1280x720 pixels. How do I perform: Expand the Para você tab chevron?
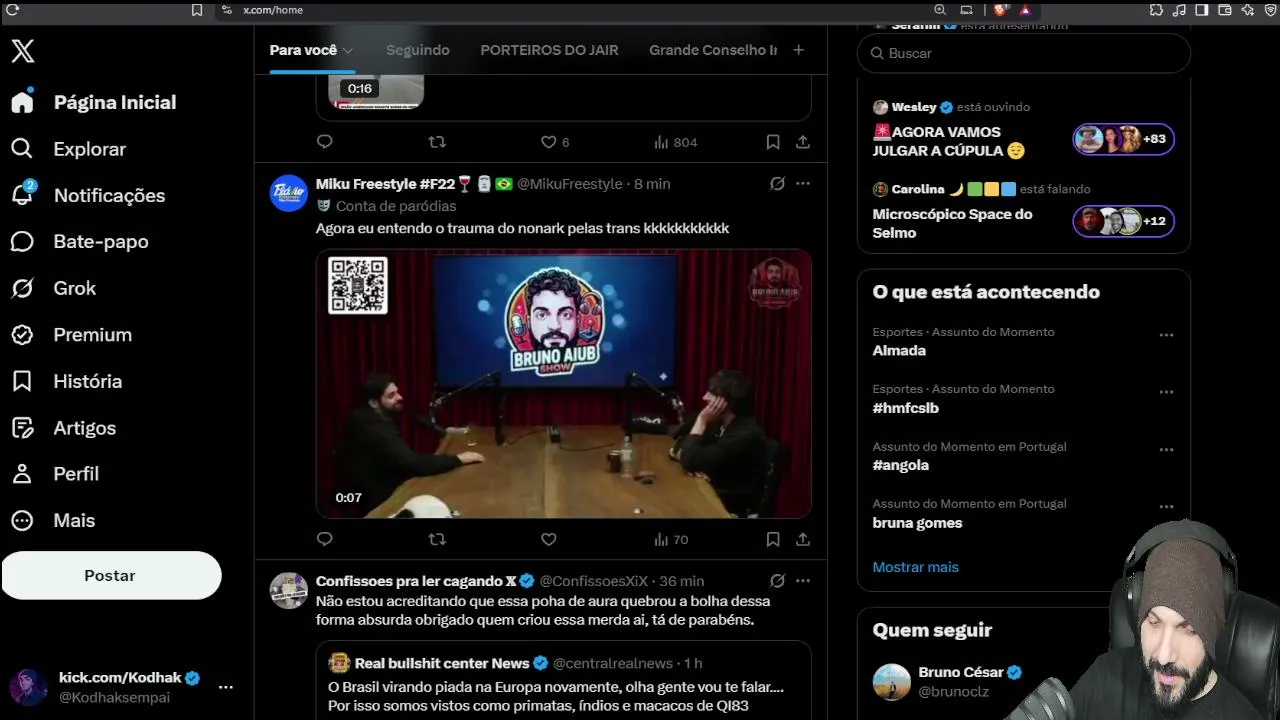coord(347,50)
